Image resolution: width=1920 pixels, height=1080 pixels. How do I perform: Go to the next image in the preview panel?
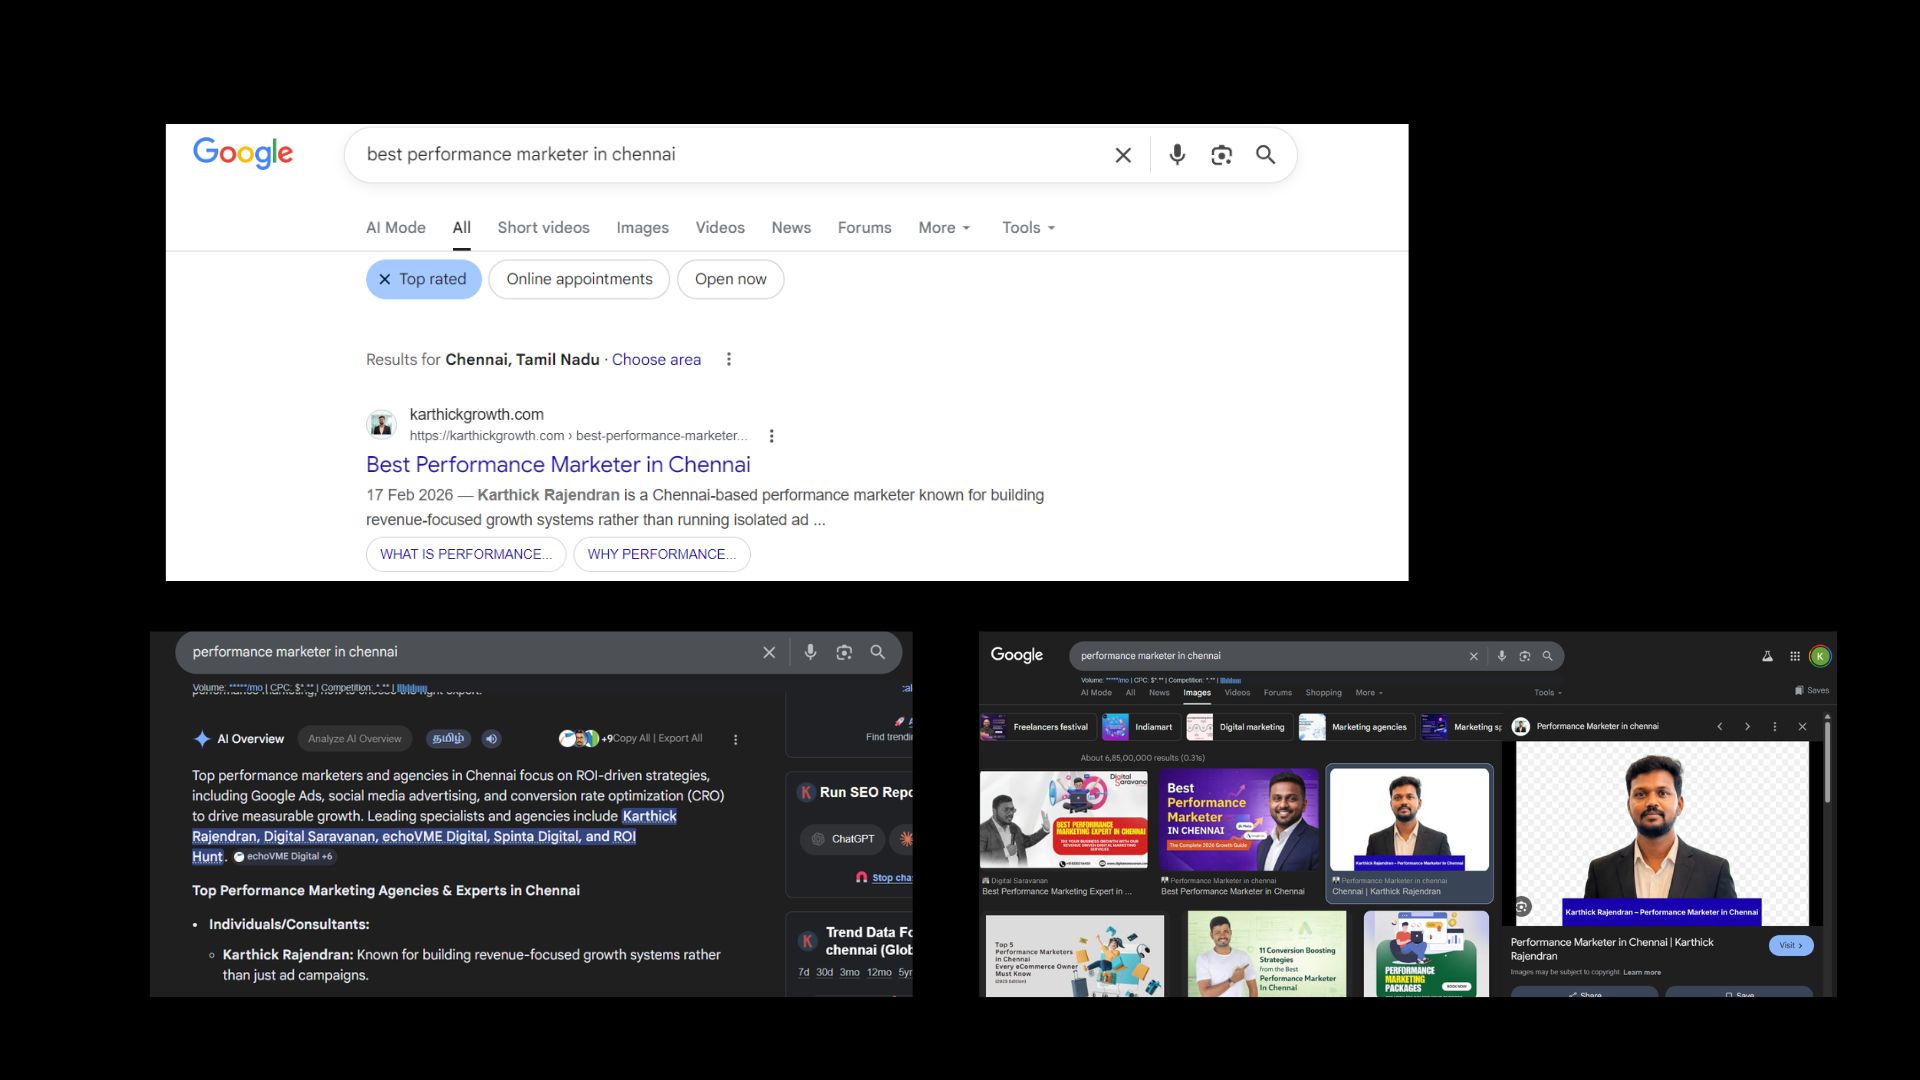[x=1747, y=727]
